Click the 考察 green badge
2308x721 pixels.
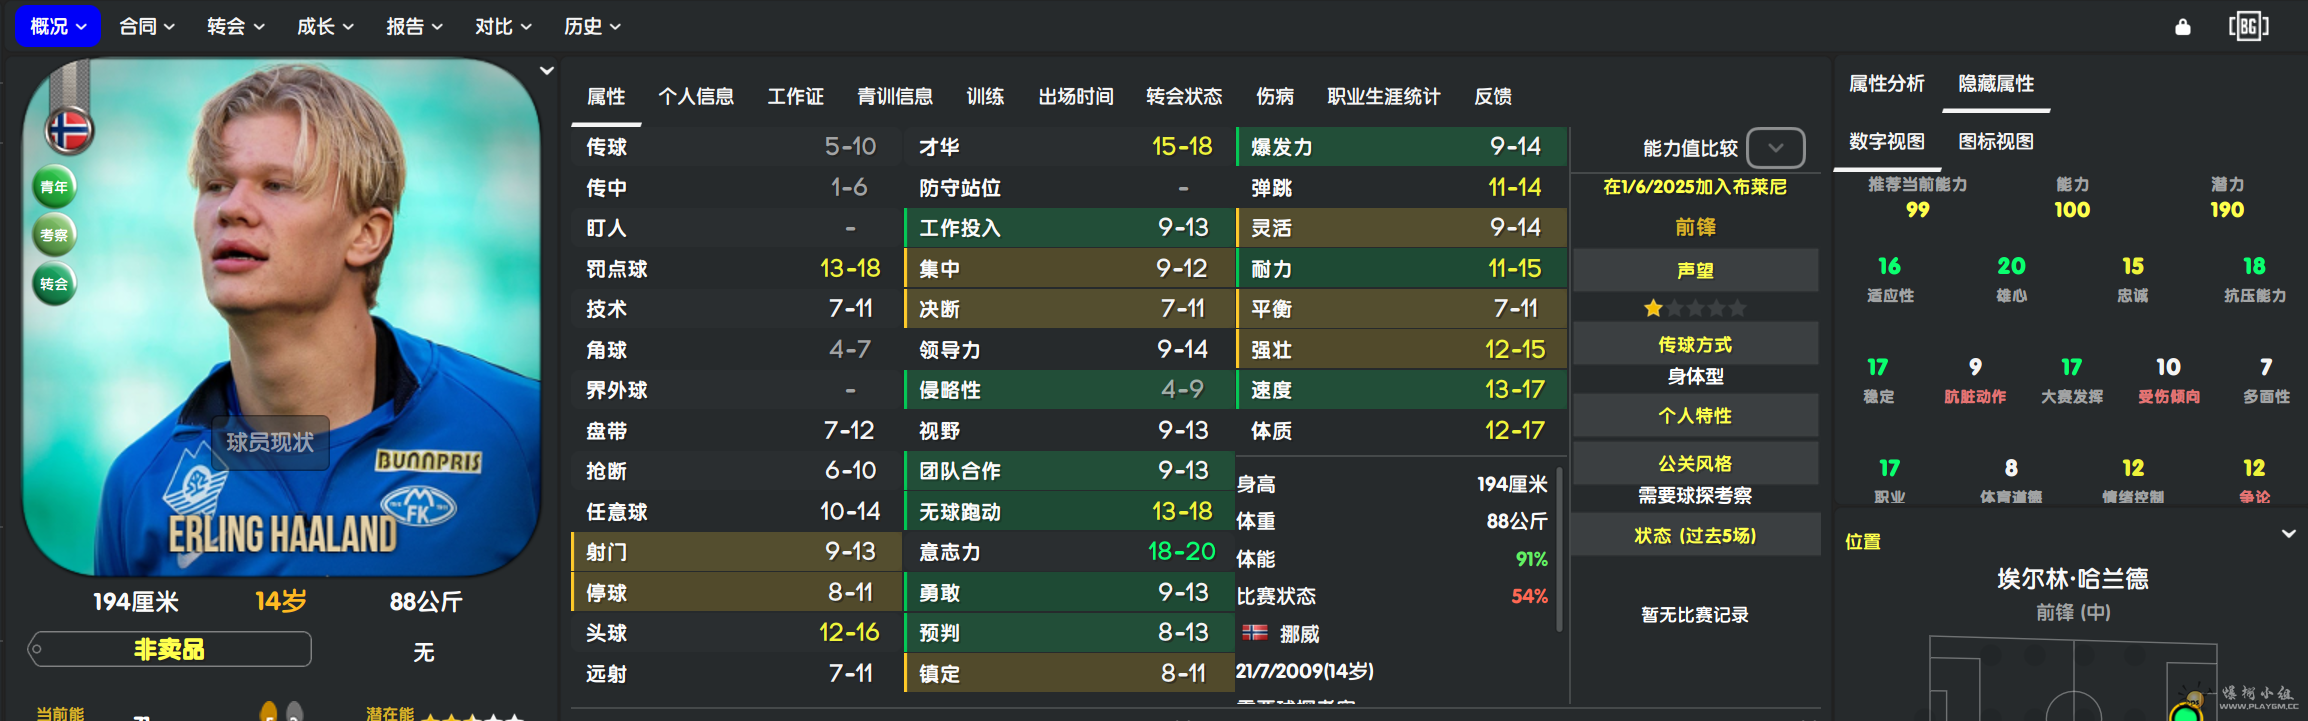(54, 235)
